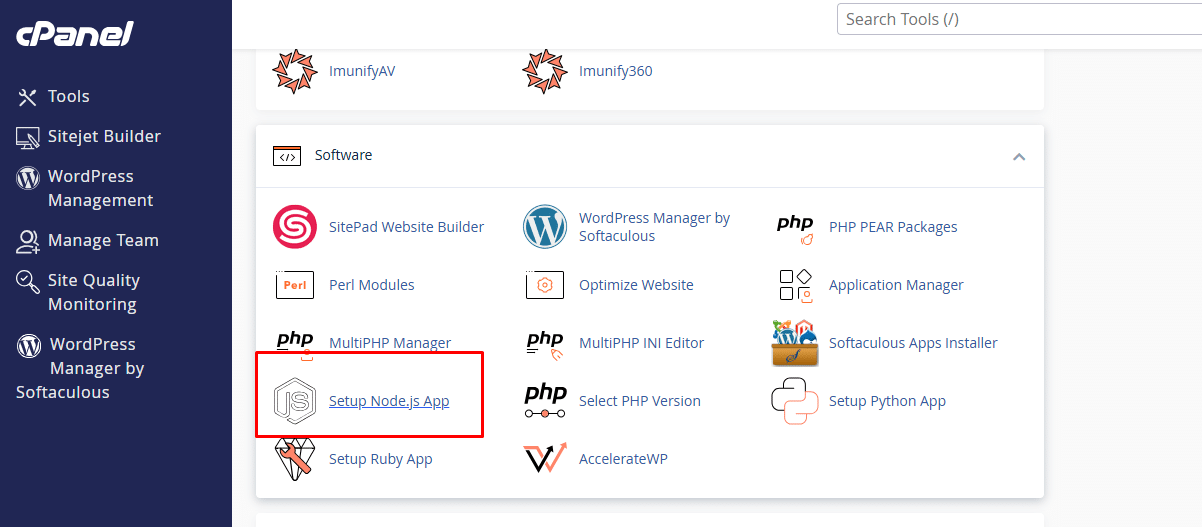The image size is (1202, 527).
Task: Open sidebar WordPress Manager by Softaculous
Action: (x=80, y=368)
